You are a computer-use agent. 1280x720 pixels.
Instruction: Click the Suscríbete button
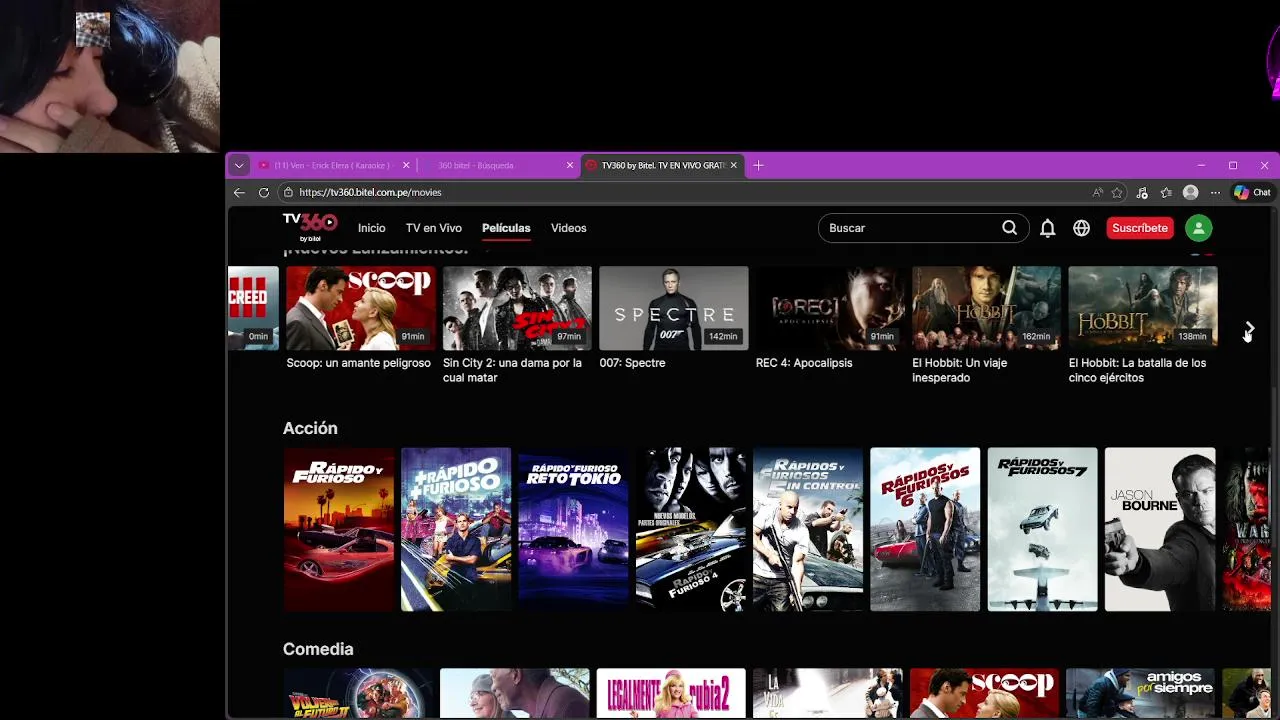(1140, 228)
